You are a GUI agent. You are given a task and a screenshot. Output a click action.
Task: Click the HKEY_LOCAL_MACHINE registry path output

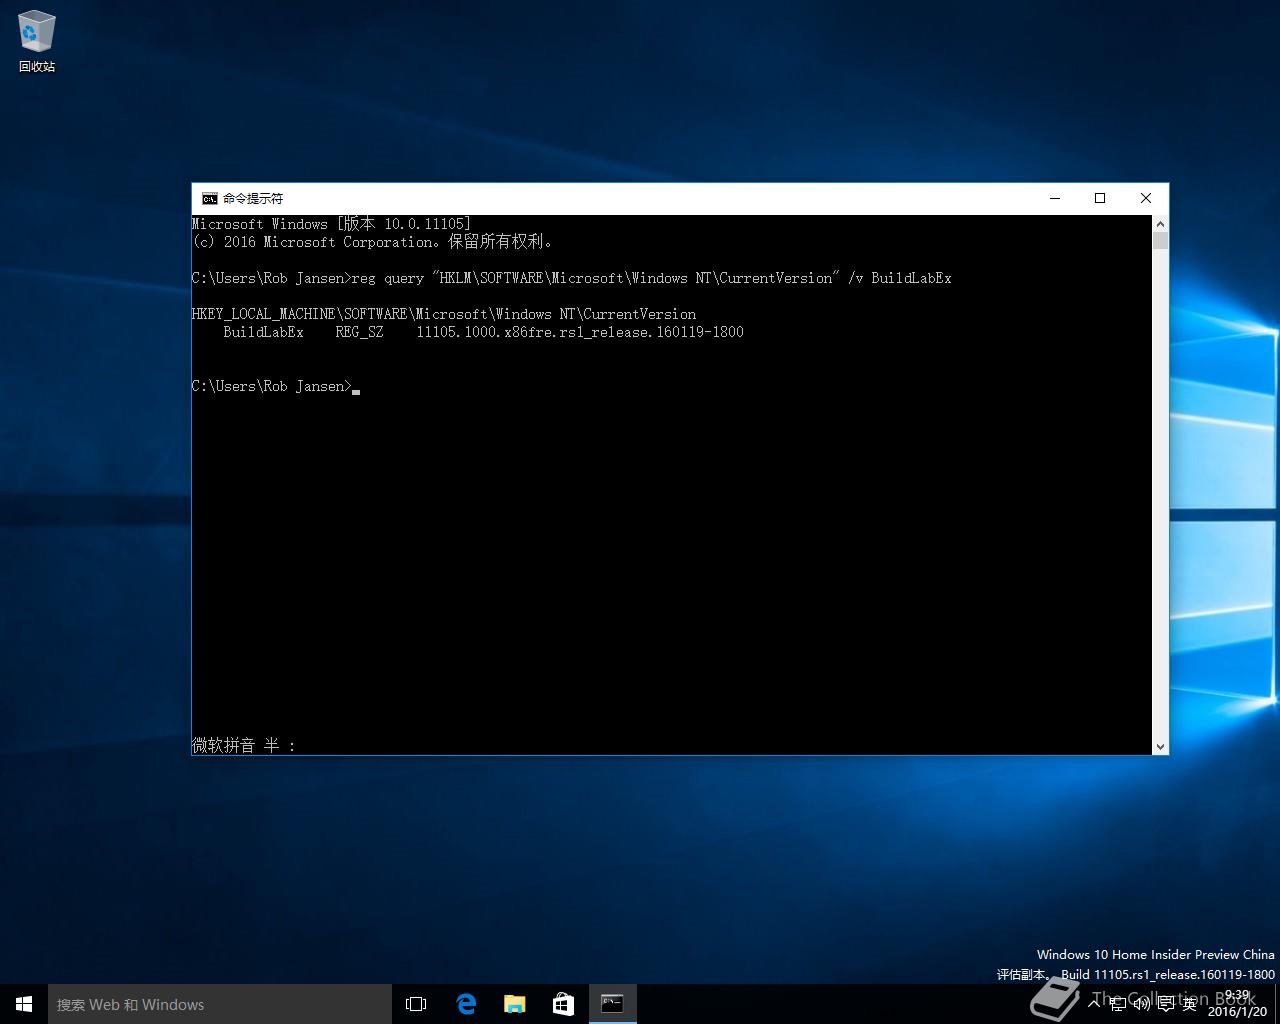point(444,314)
